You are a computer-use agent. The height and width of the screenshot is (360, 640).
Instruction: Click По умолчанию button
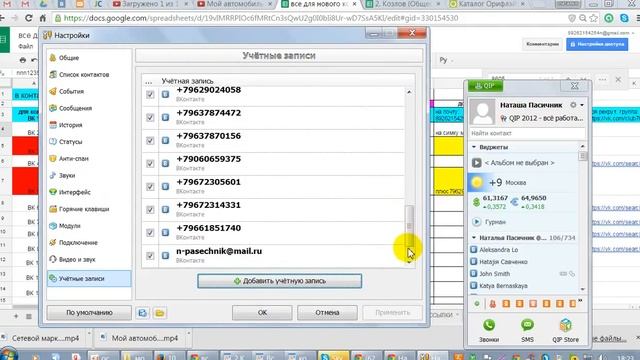pyautogui.click(x=89, y=313)
